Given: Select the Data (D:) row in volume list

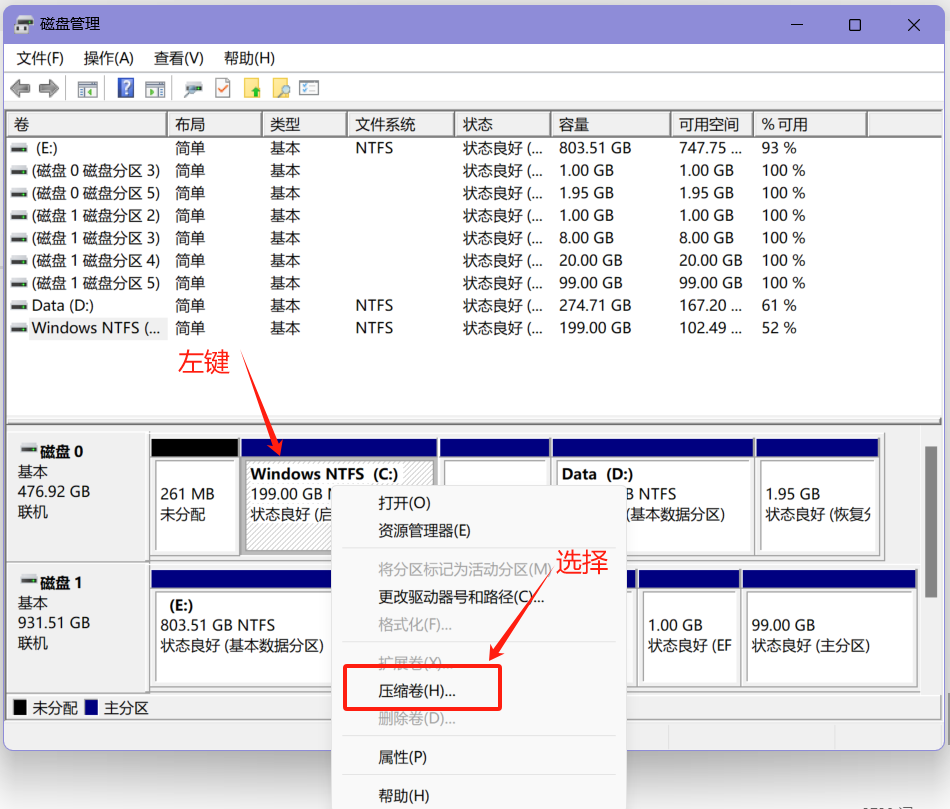Looking at the screenshot, I should 62,305.
